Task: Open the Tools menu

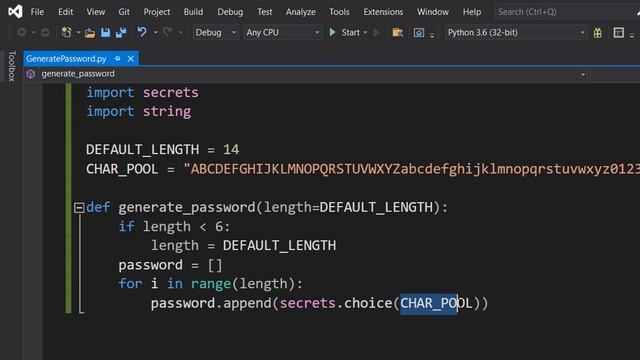Action: tap(340, 12)
